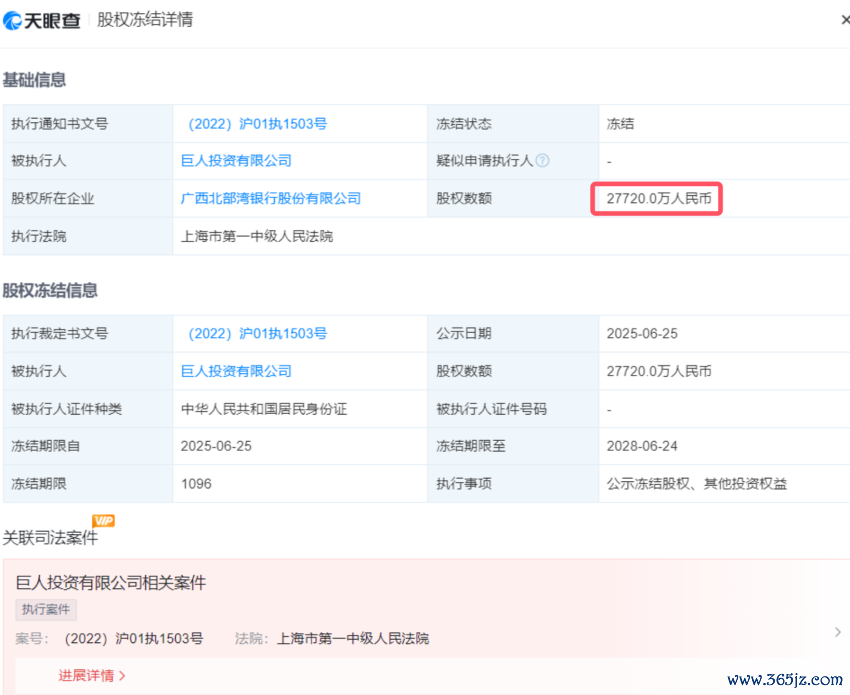Open the case number link in 执行通知书文号 row
The image size is (850, 695).
pyautogui.click(x=257, y=124)
